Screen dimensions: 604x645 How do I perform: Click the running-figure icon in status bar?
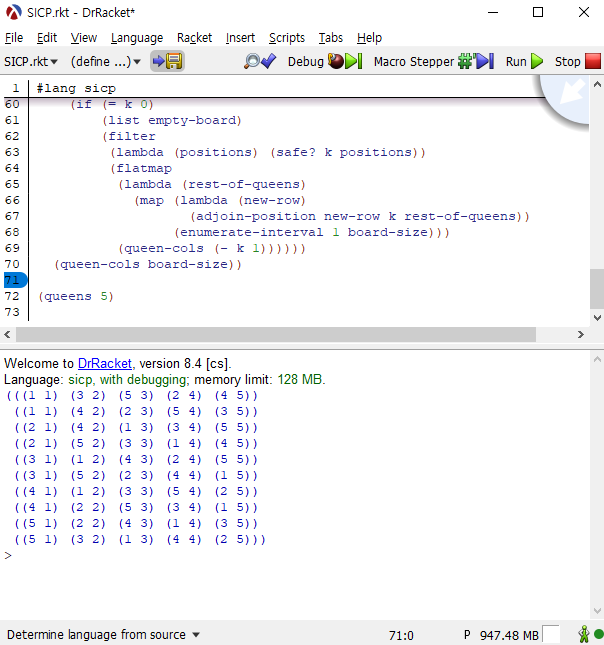(x=584, y=635)
